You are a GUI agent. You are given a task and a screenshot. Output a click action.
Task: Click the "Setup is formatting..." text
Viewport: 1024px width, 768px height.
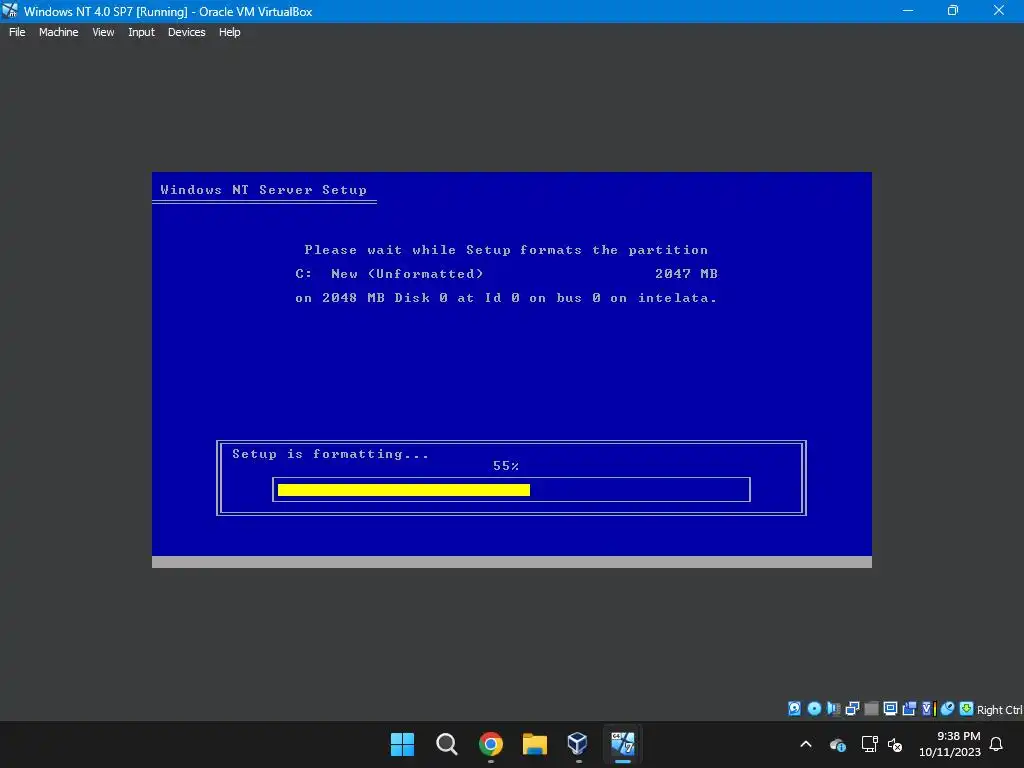330,454
